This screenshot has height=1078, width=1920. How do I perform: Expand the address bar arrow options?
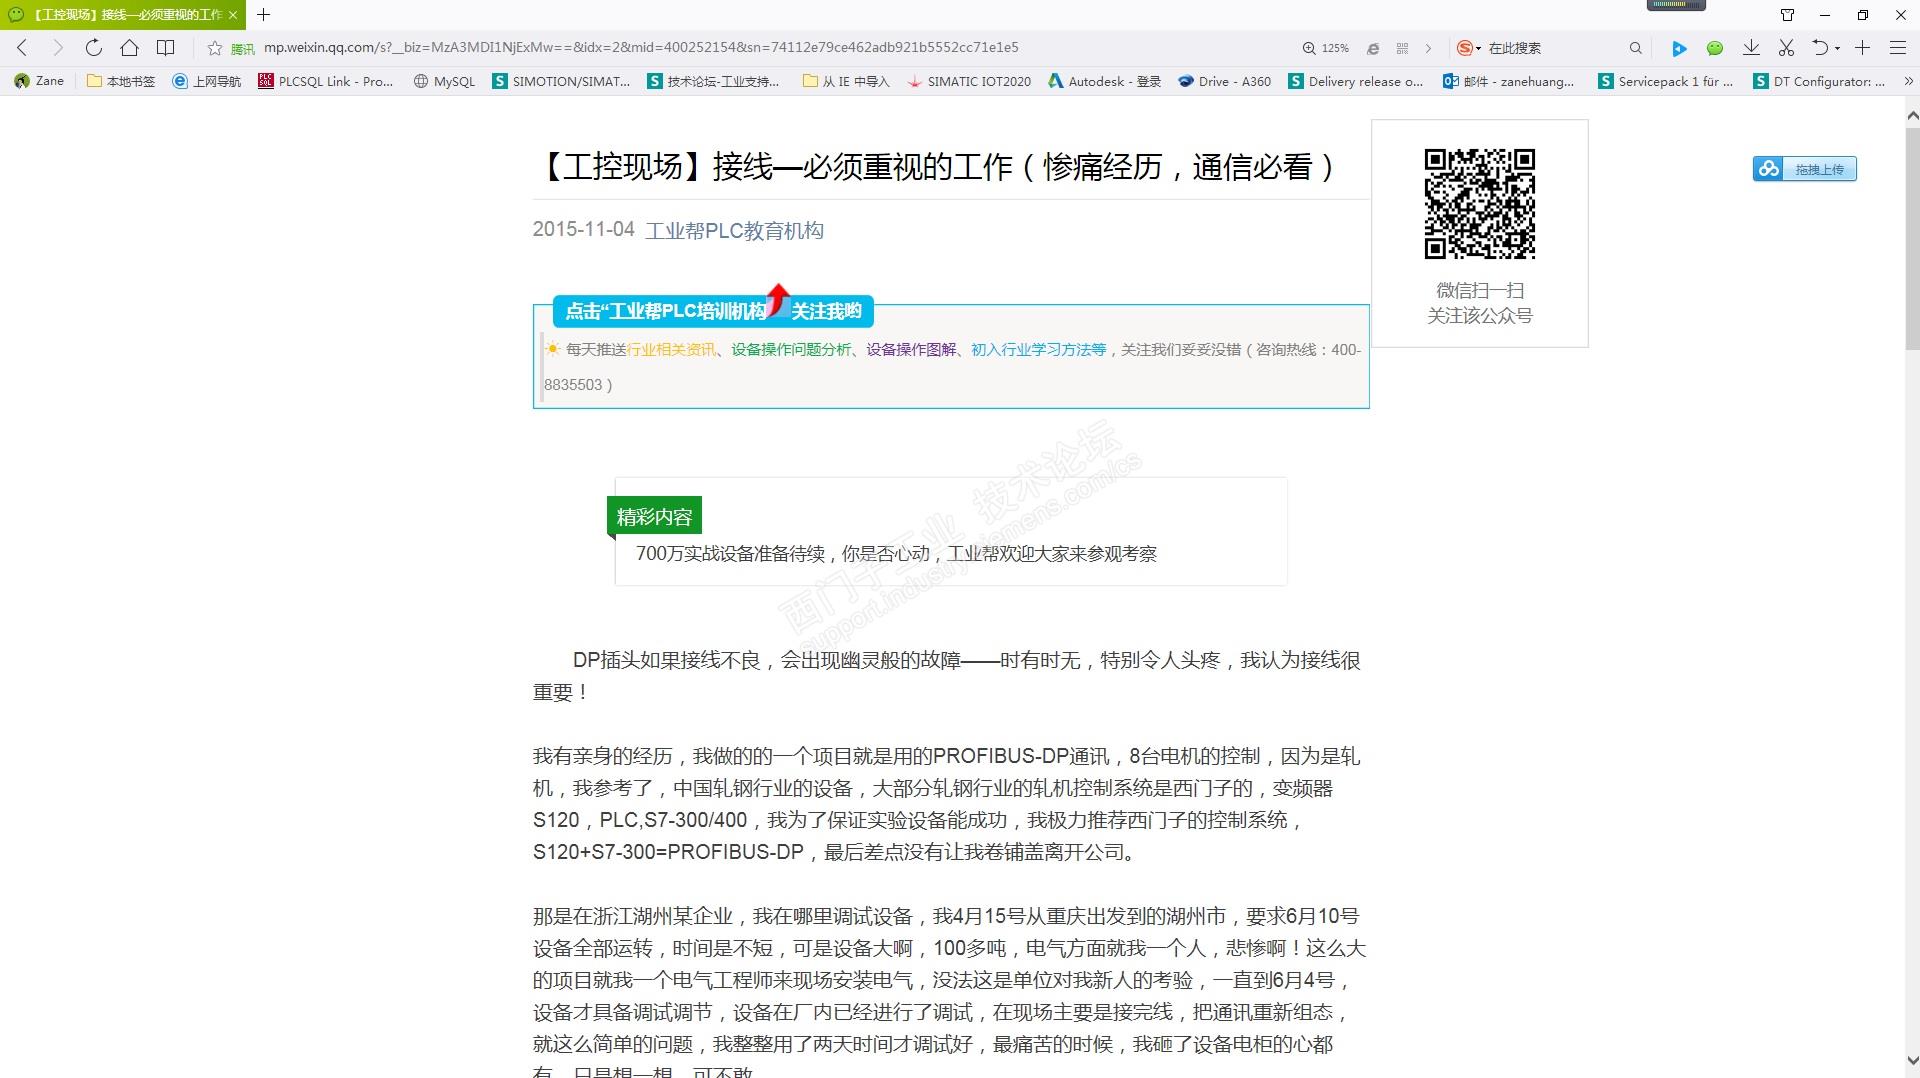1428,48
